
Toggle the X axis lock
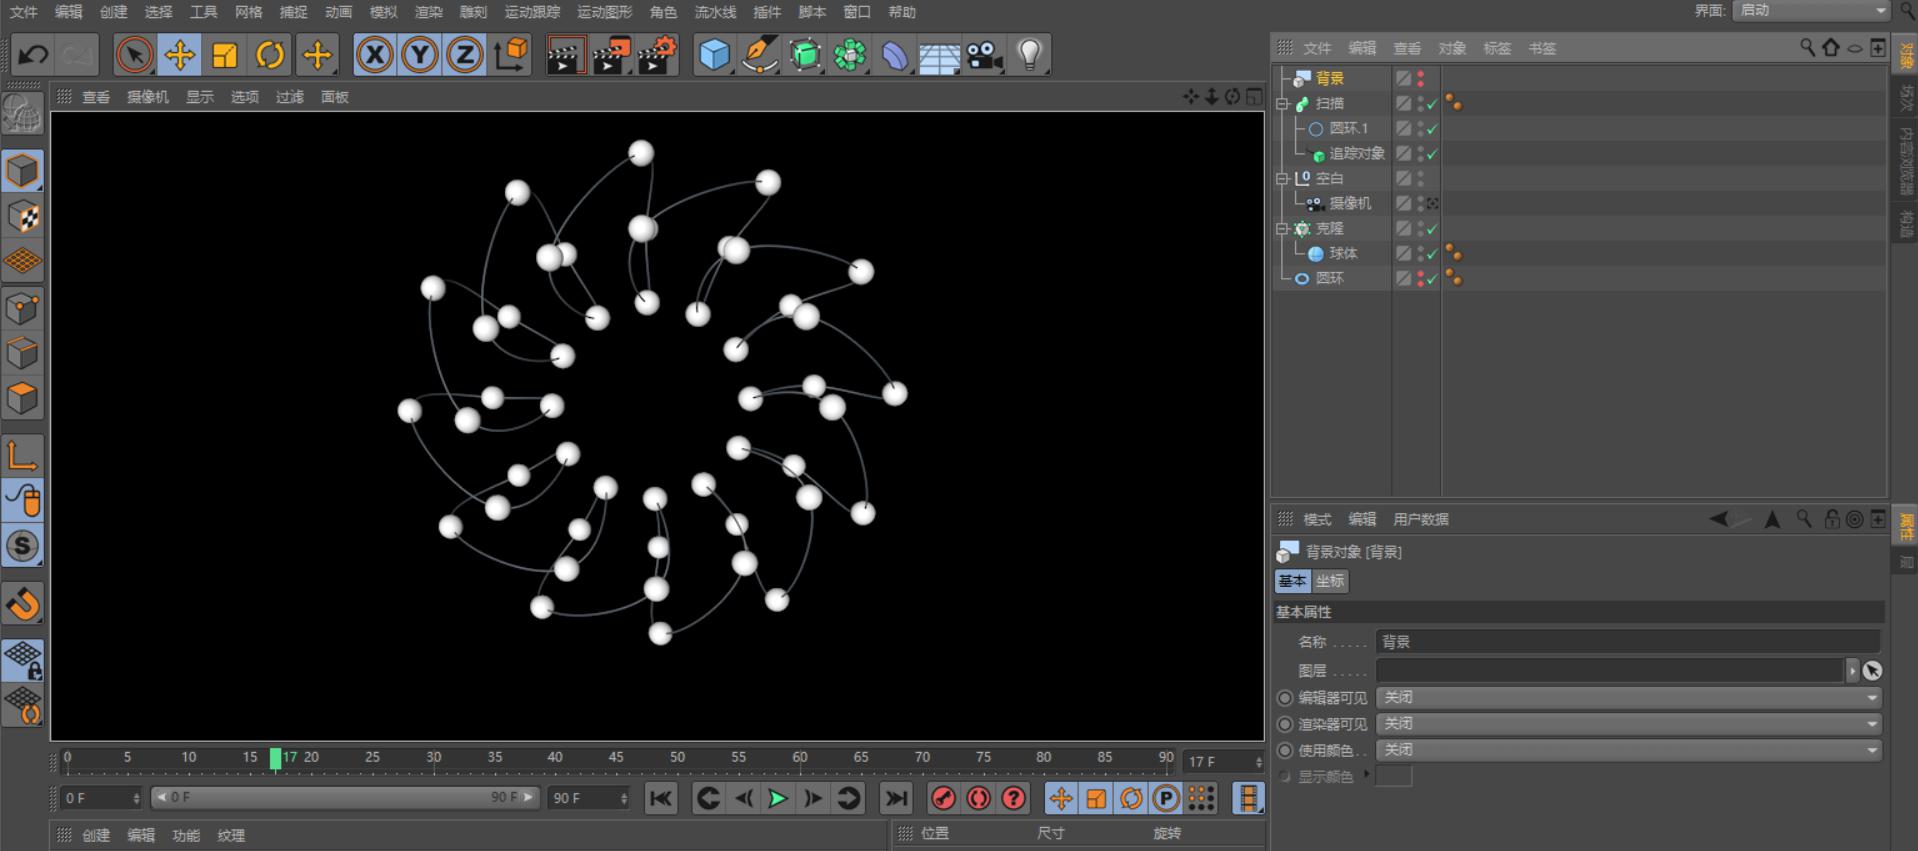(x=375, y=55)
